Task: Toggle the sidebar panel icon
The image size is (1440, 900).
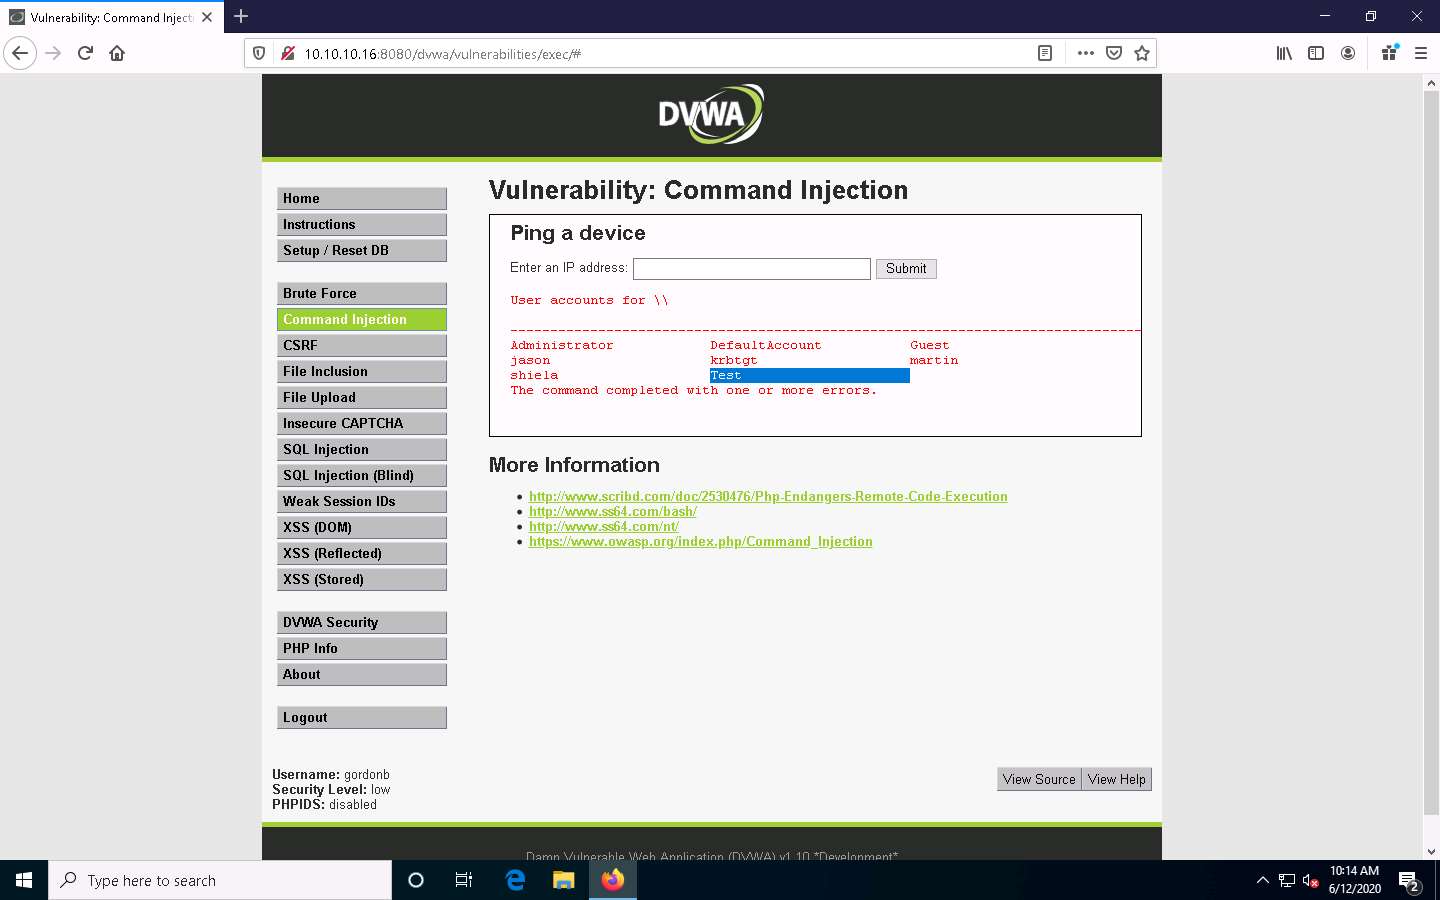Action: click(1316, 53)
